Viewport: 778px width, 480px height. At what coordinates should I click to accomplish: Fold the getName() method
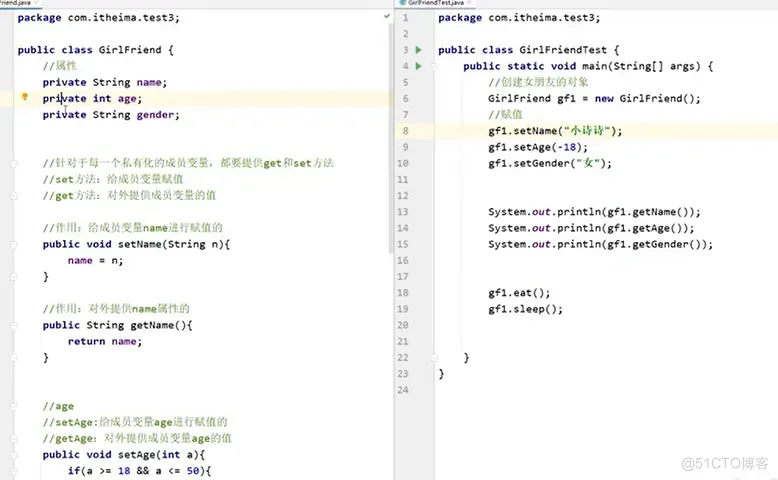click(x=13, y=325)
